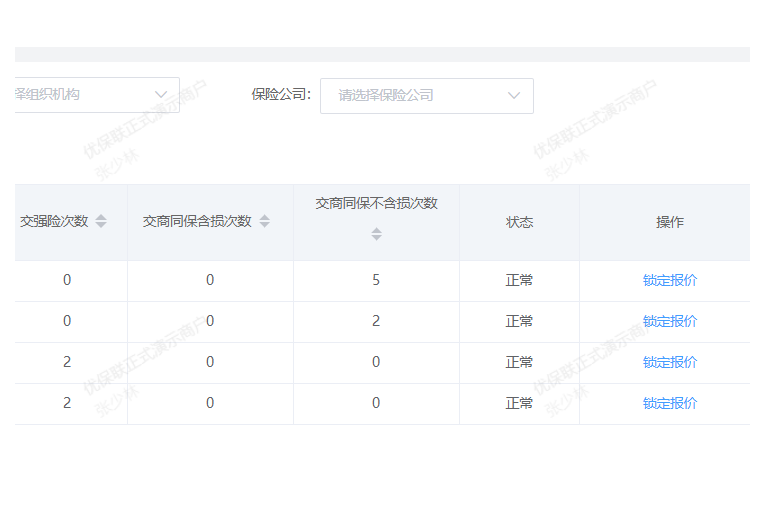Sort by 交商同保不含损次数 column arrows
This screenshot has width=784, height=526.
pos(376,234)
